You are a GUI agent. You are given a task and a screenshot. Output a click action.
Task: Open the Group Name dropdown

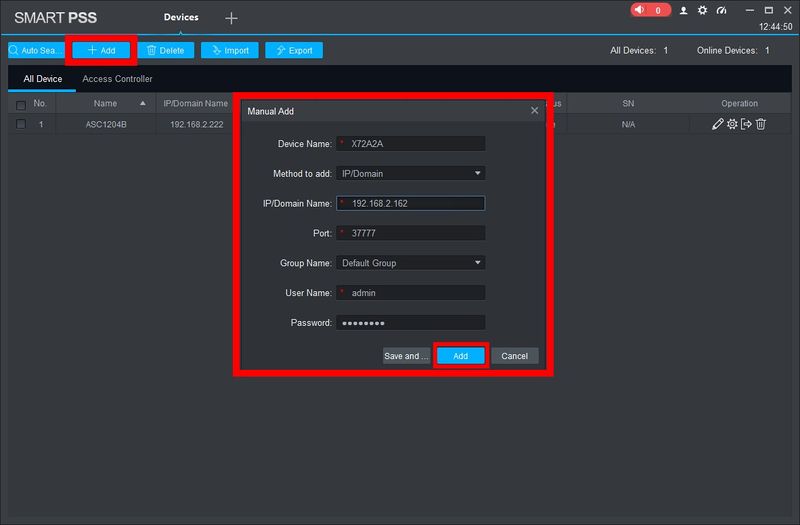point(411,263)
